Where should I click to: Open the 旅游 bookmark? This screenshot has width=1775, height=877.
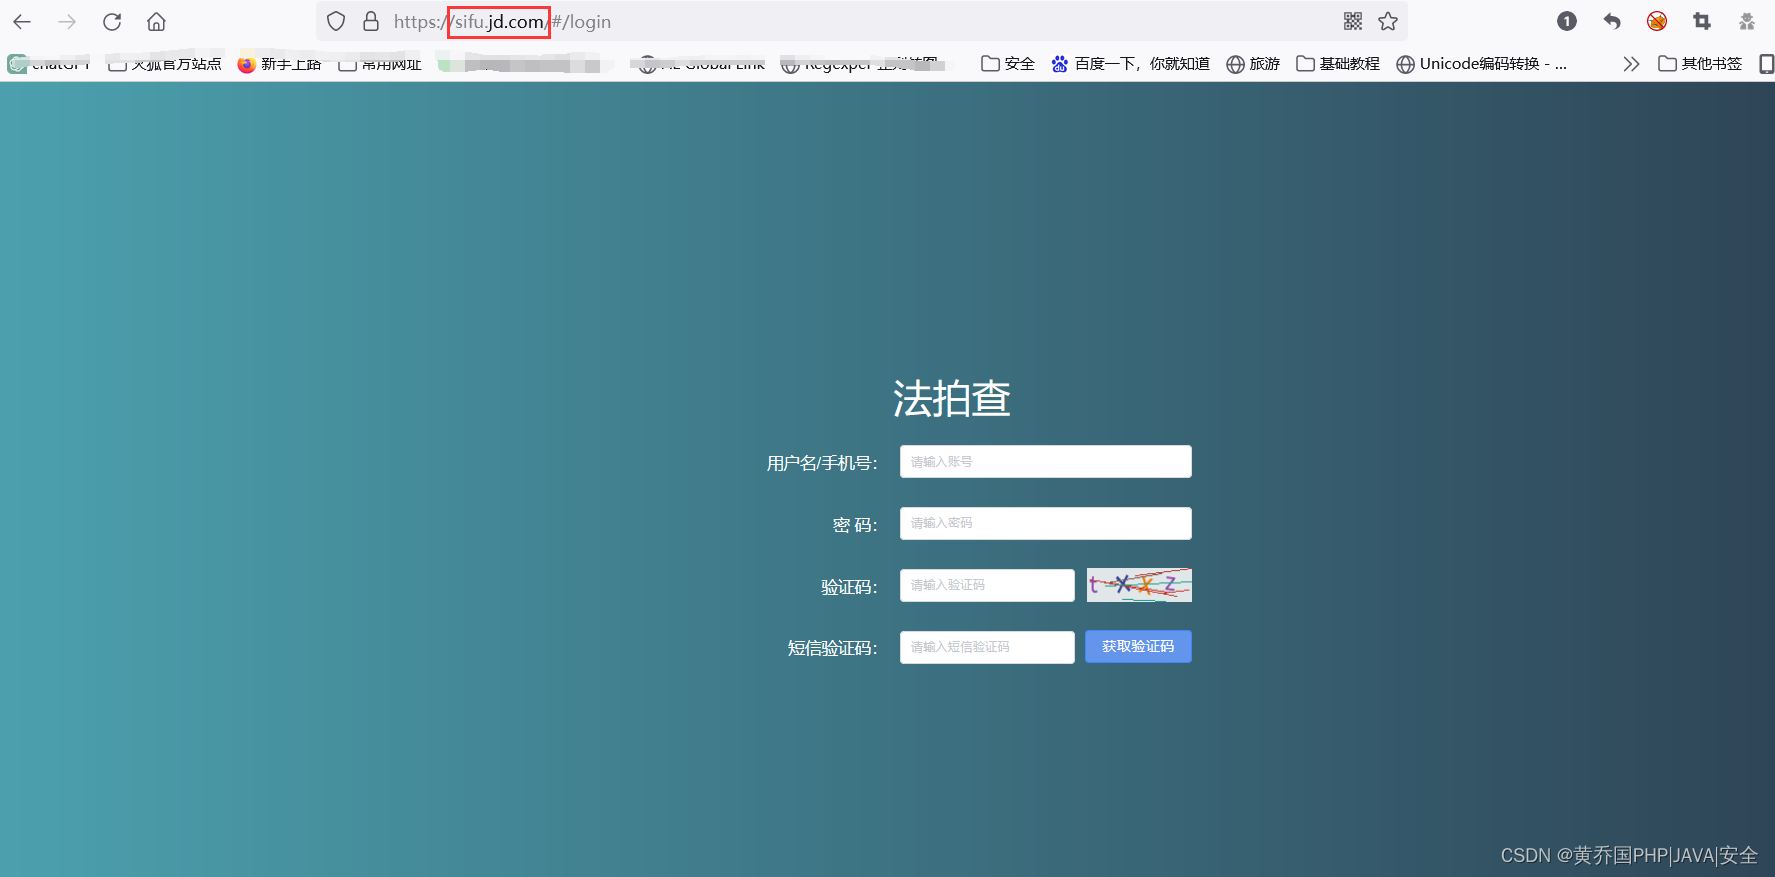1253,64
